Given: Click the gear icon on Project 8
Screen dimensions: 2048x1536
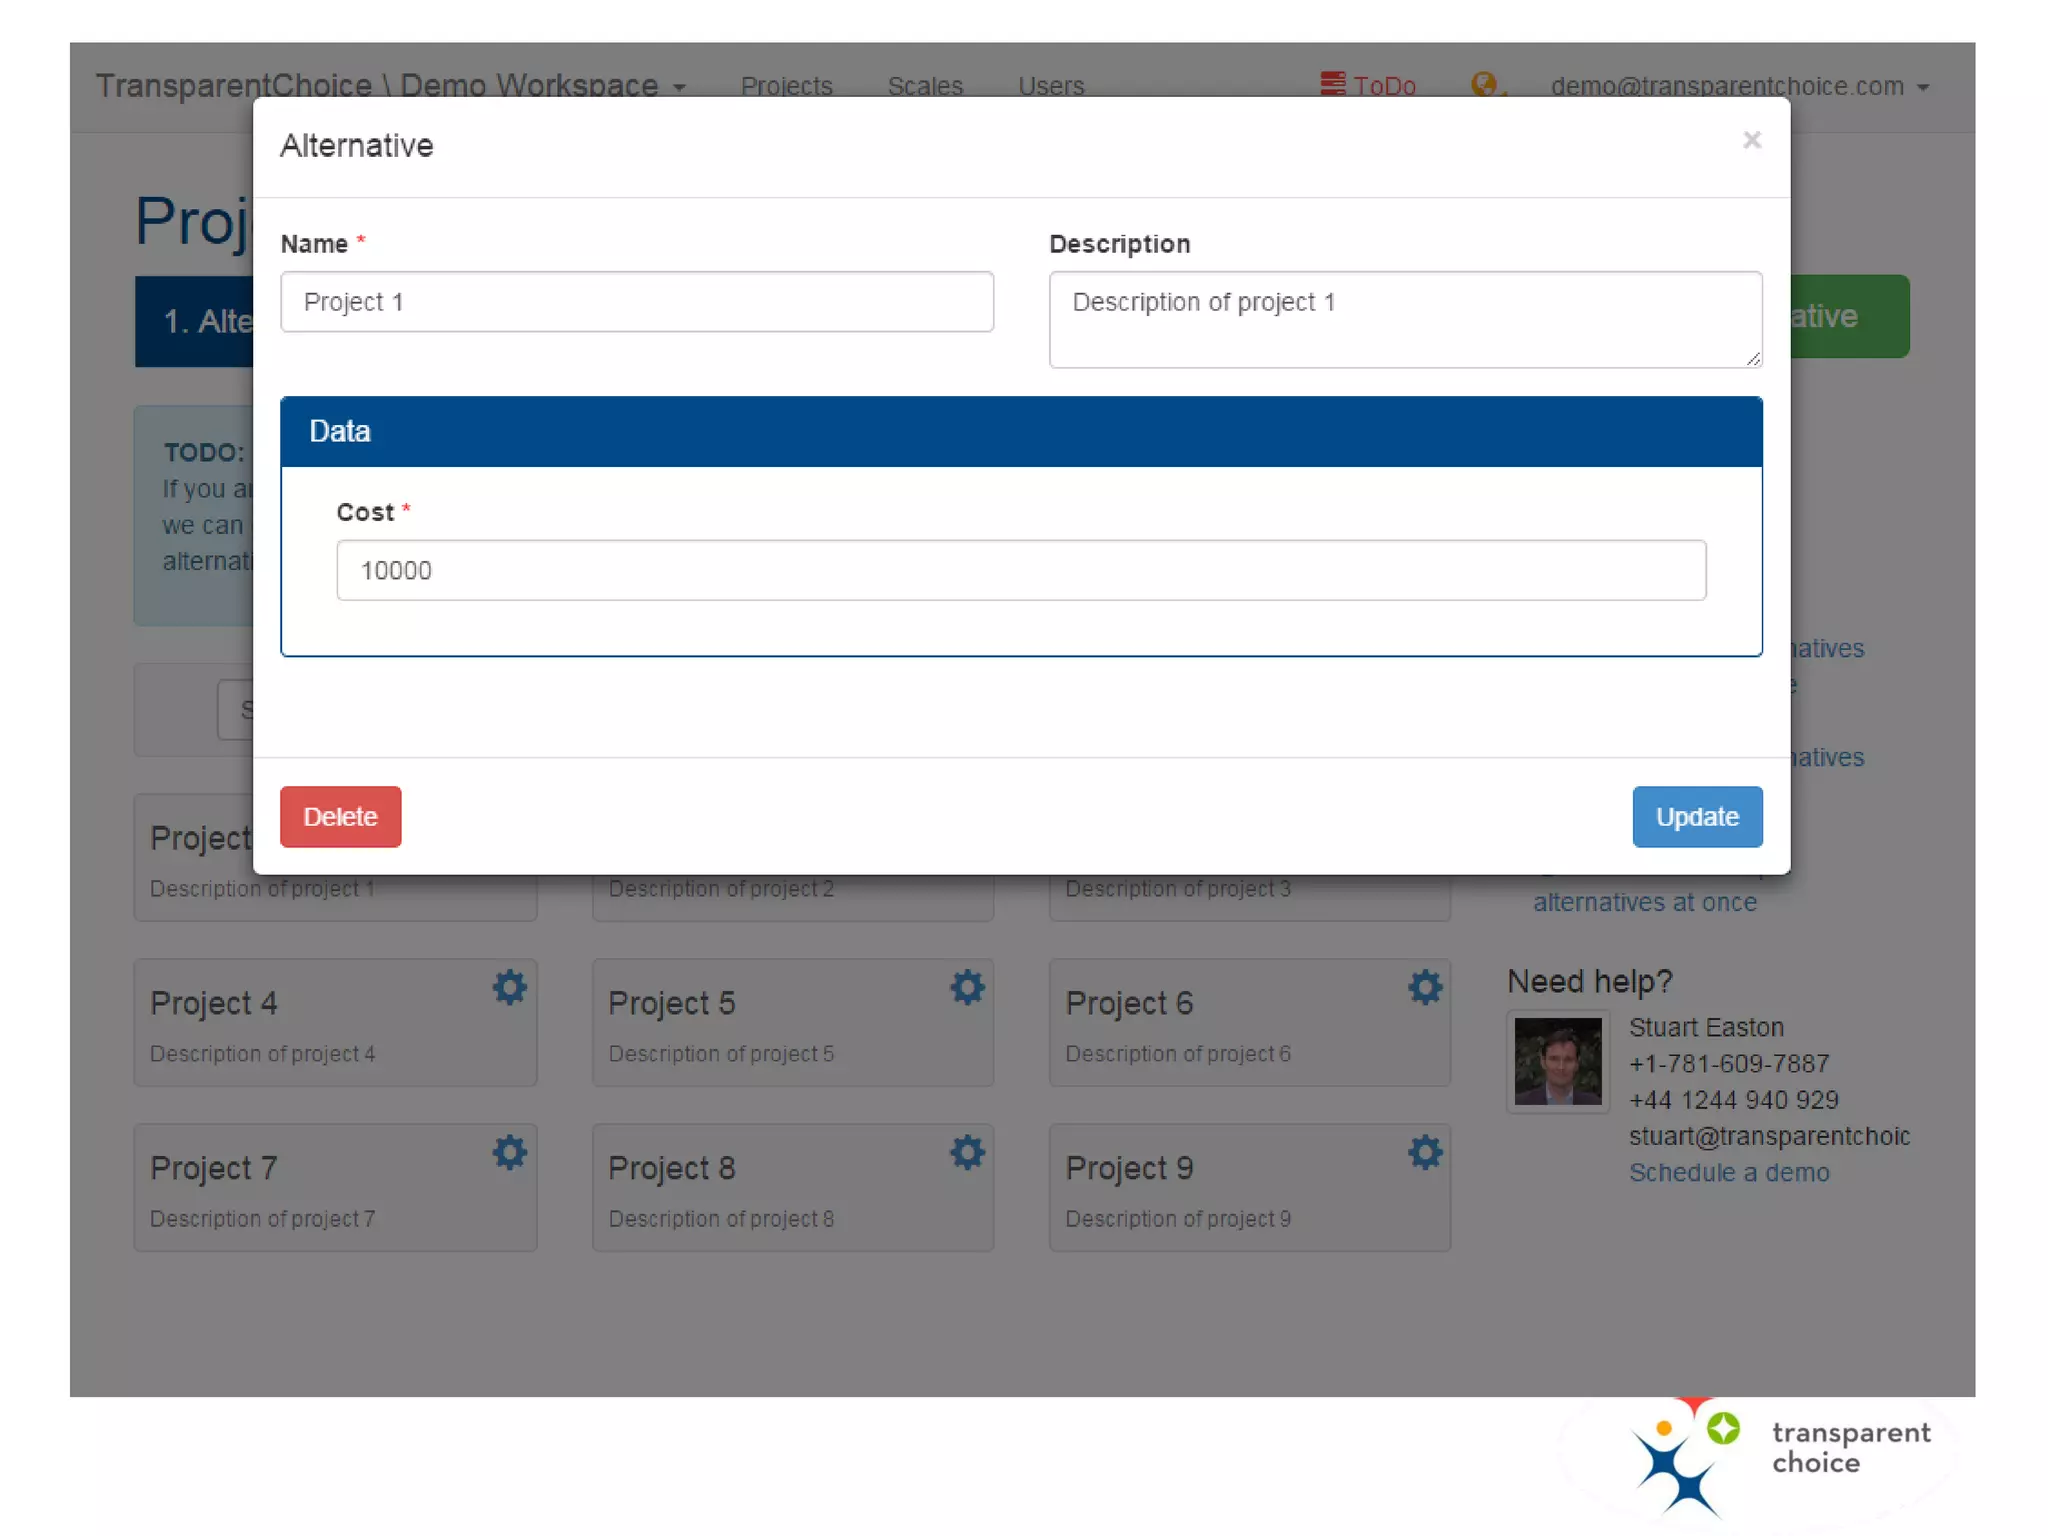Looking at the screenshot, I should (x=967, y=1153).
